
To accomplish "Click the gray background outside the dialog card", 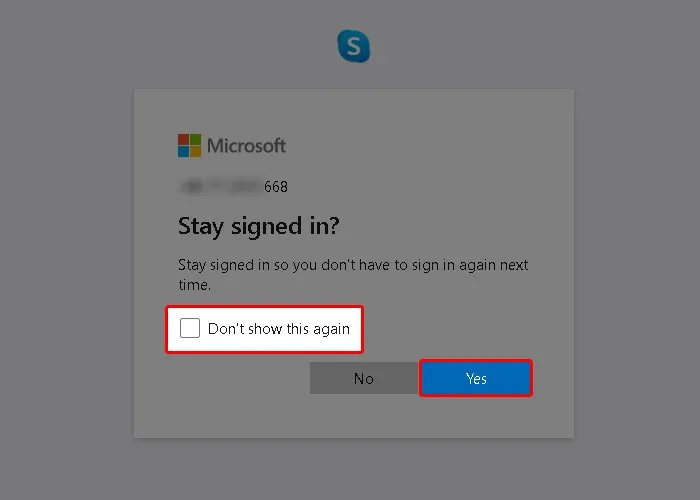I will coord(67,250).
